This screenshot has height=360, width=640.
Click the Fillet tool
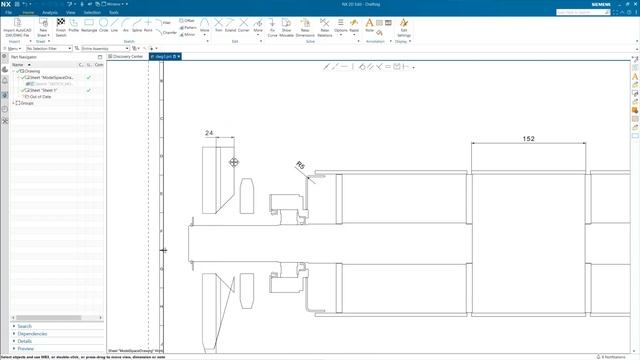click(163, 23)
